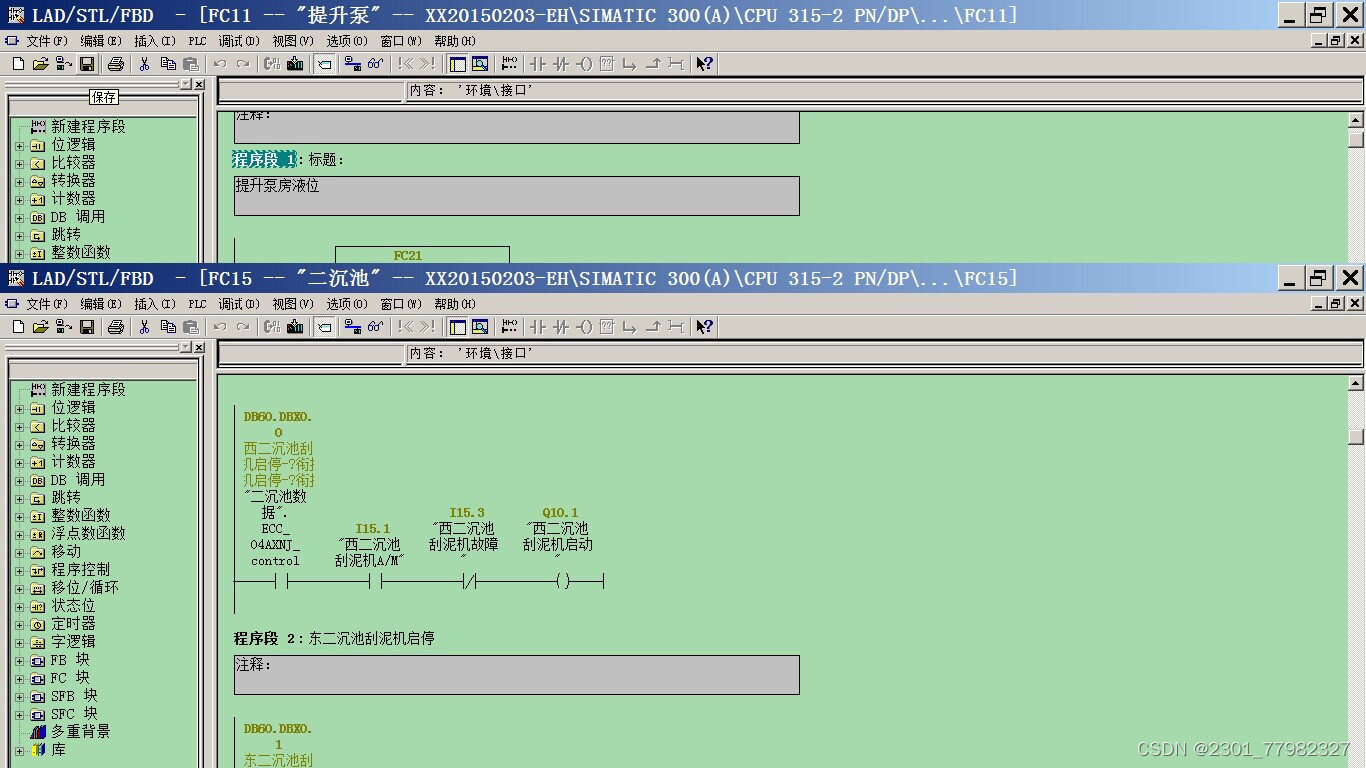
Task: Click Cut scissors icon in FC11 window toolbar
Action: (x=144, y=64)
